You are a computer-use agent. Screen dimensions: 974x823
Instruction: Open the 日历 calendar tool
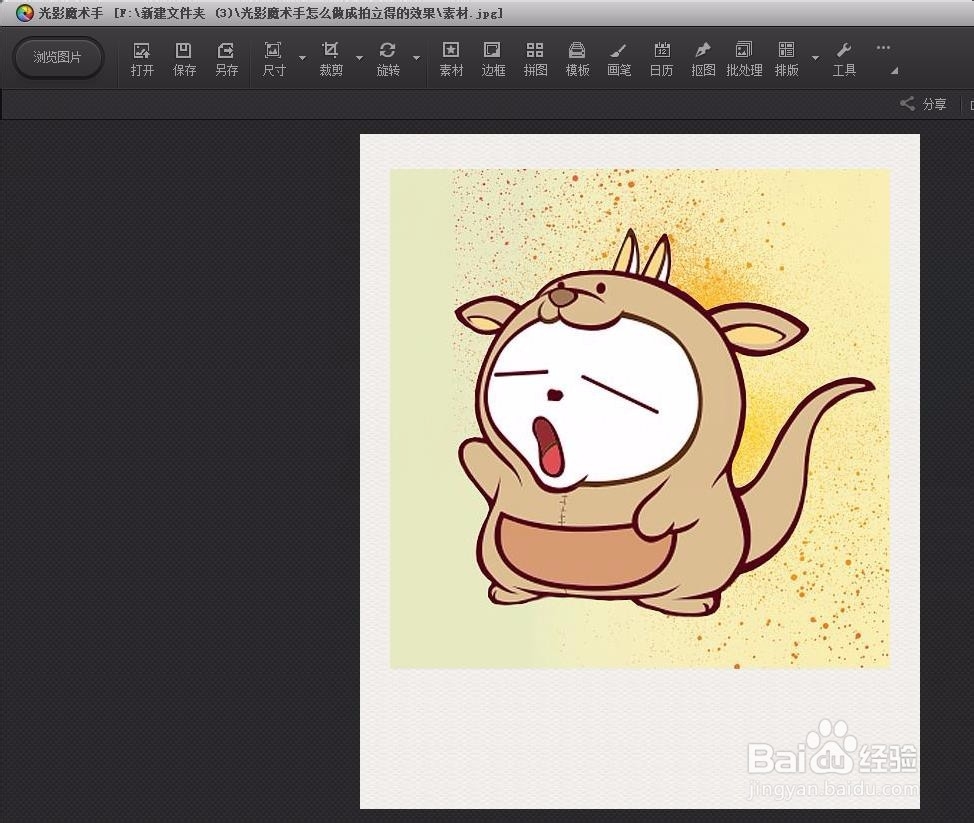[x=662, y=59]
